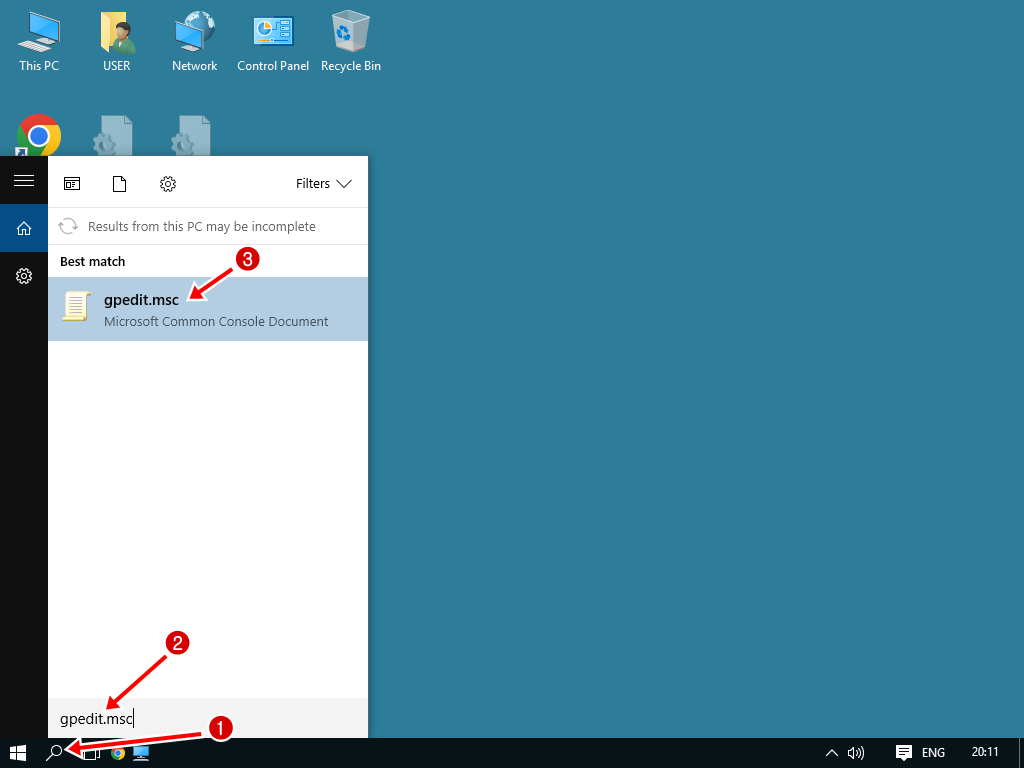Open the Action Center notifications
1024x768 pixels.
pos(903,753)
